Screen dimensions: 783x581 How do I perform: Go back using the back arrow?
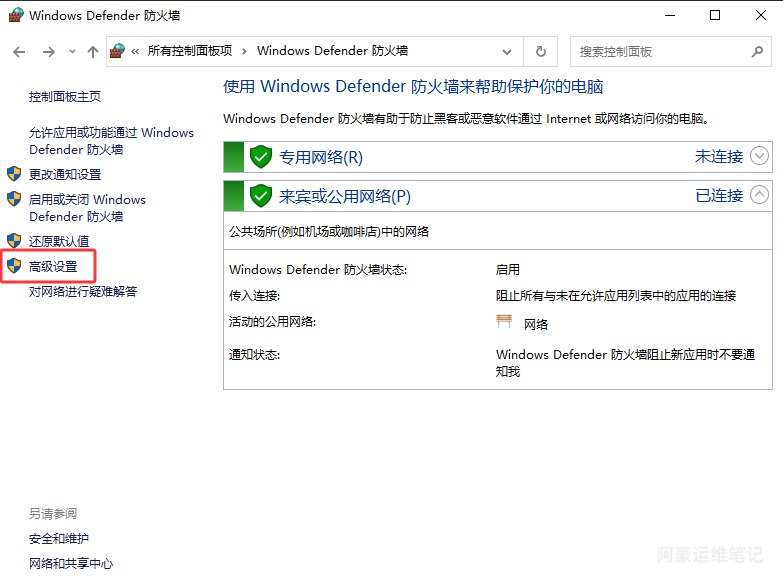point(19,52)
